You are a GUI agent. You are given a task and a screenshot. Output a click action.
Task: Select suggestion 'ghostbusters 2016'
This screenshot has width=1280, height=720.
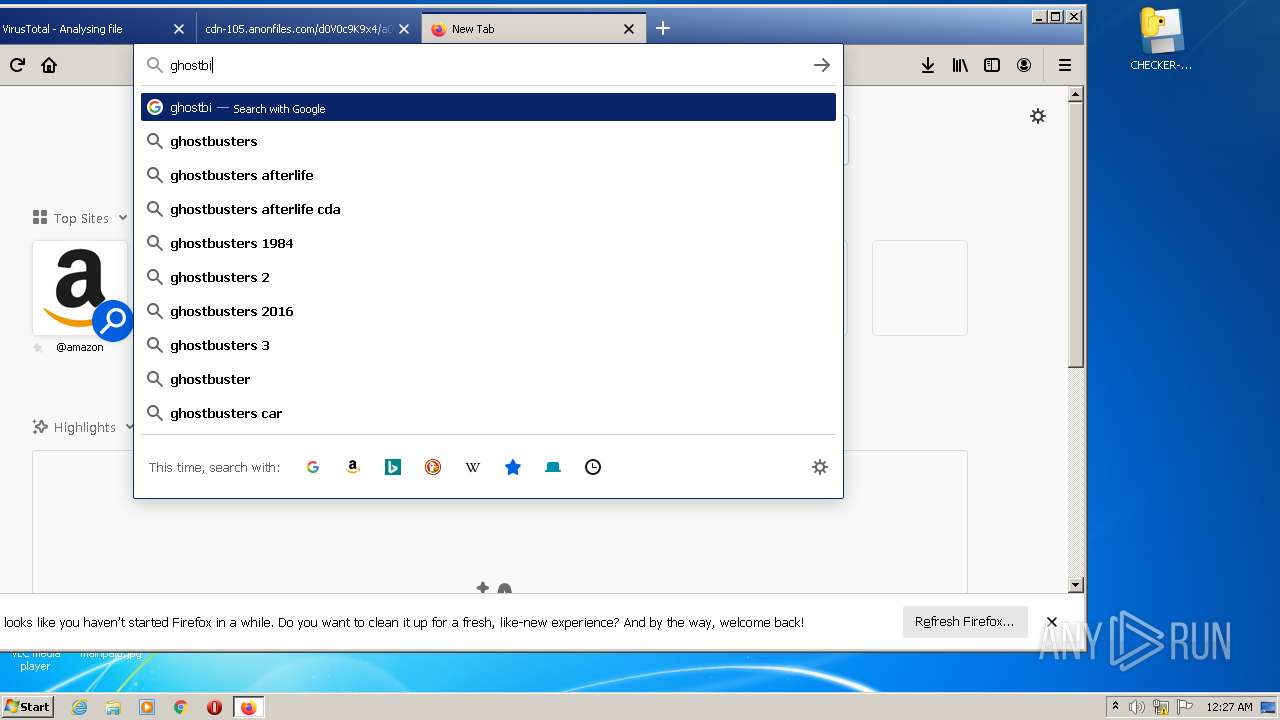[488, 311]
